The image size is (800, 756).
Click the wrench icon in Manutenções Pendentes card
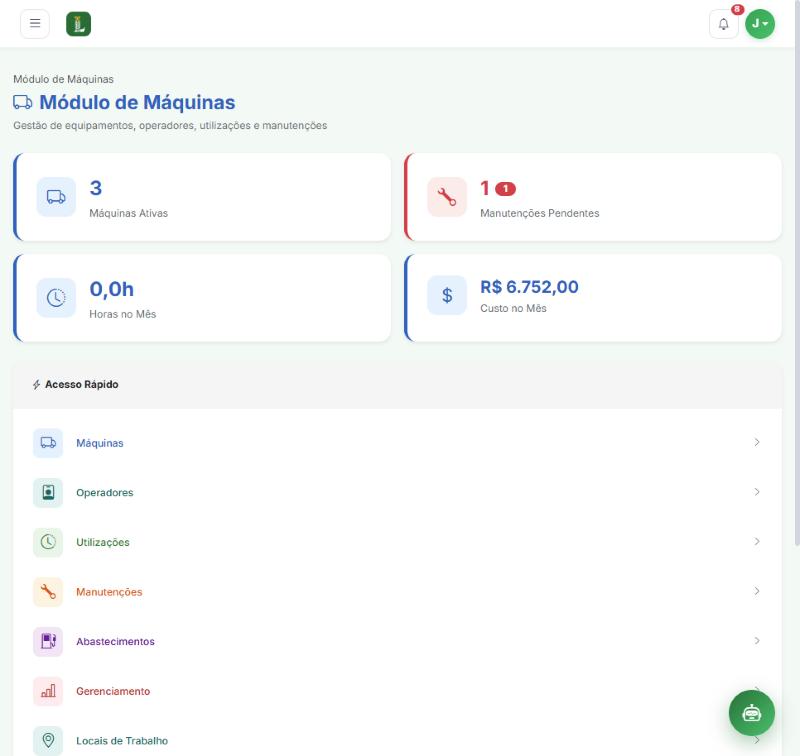pos(447,197)
